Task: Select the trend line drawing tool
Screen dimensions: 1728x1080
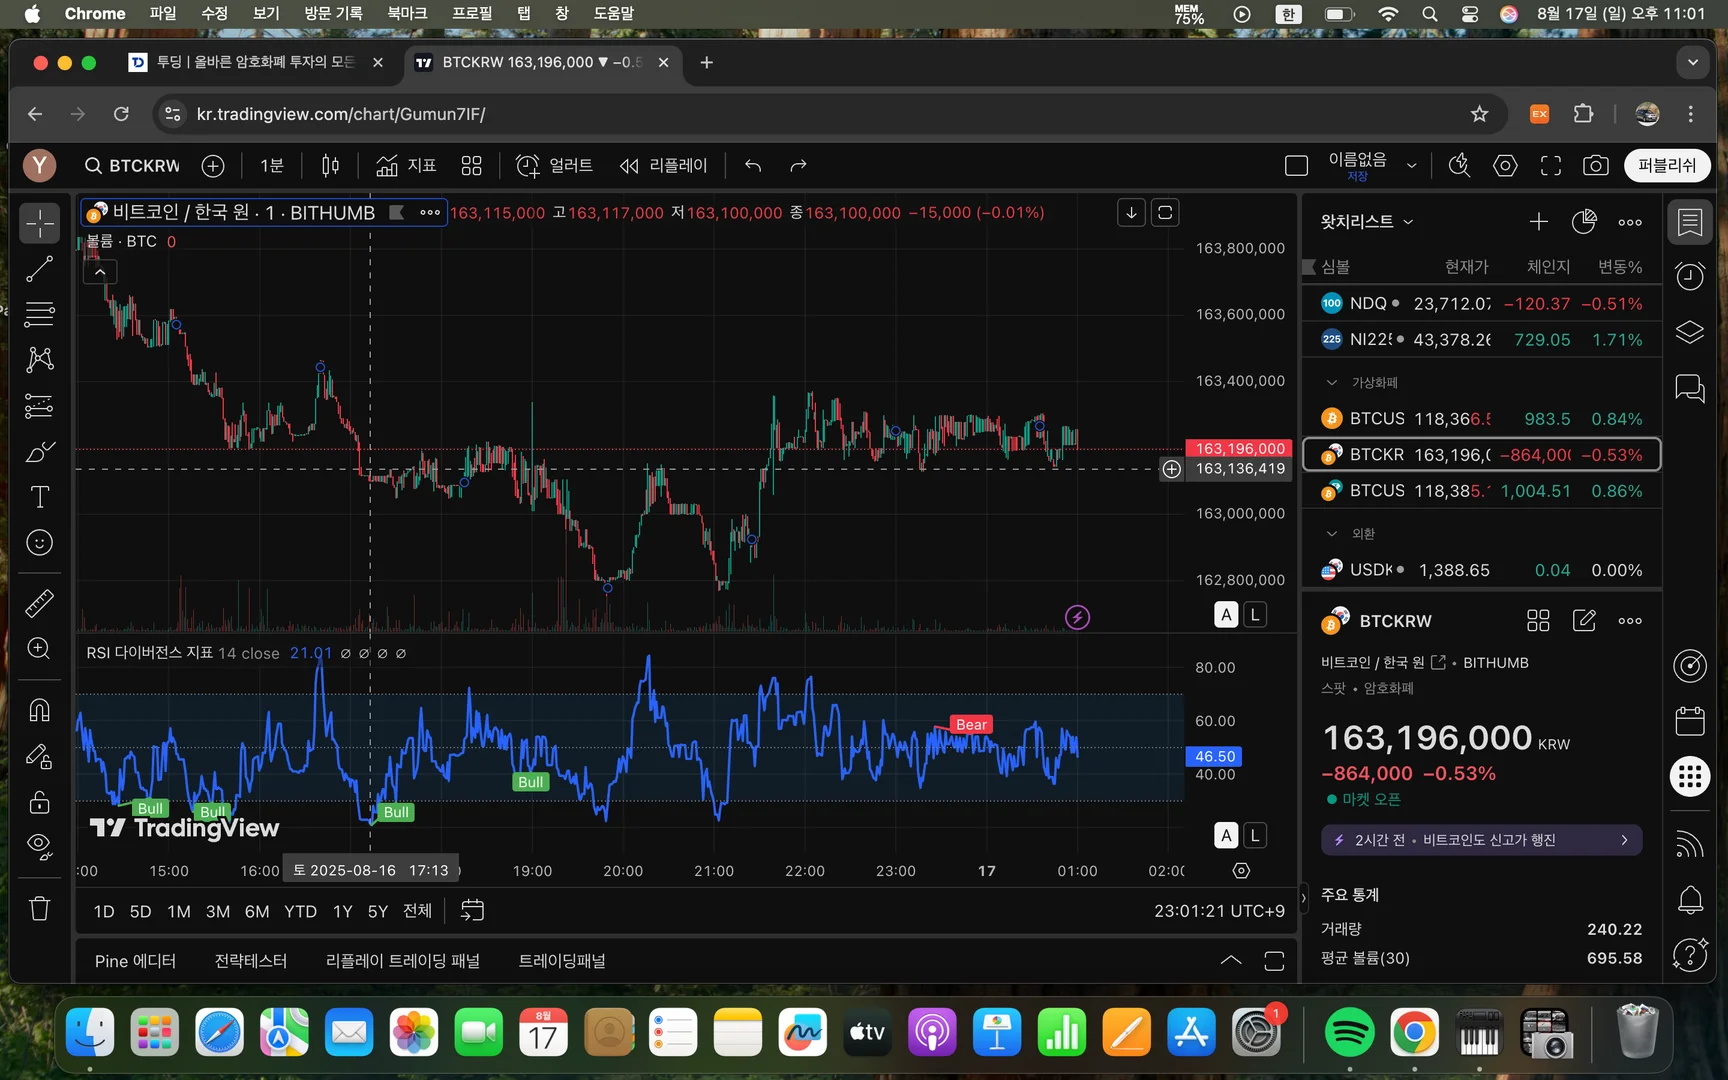Action: tap(39, 269)
